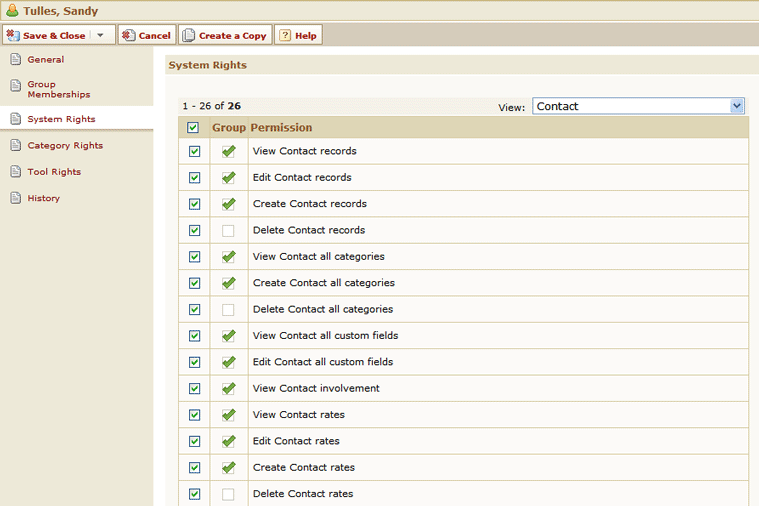759x506 pixels.
Task: Click the Create a Copy button
Action: click(x=225, y=35)
